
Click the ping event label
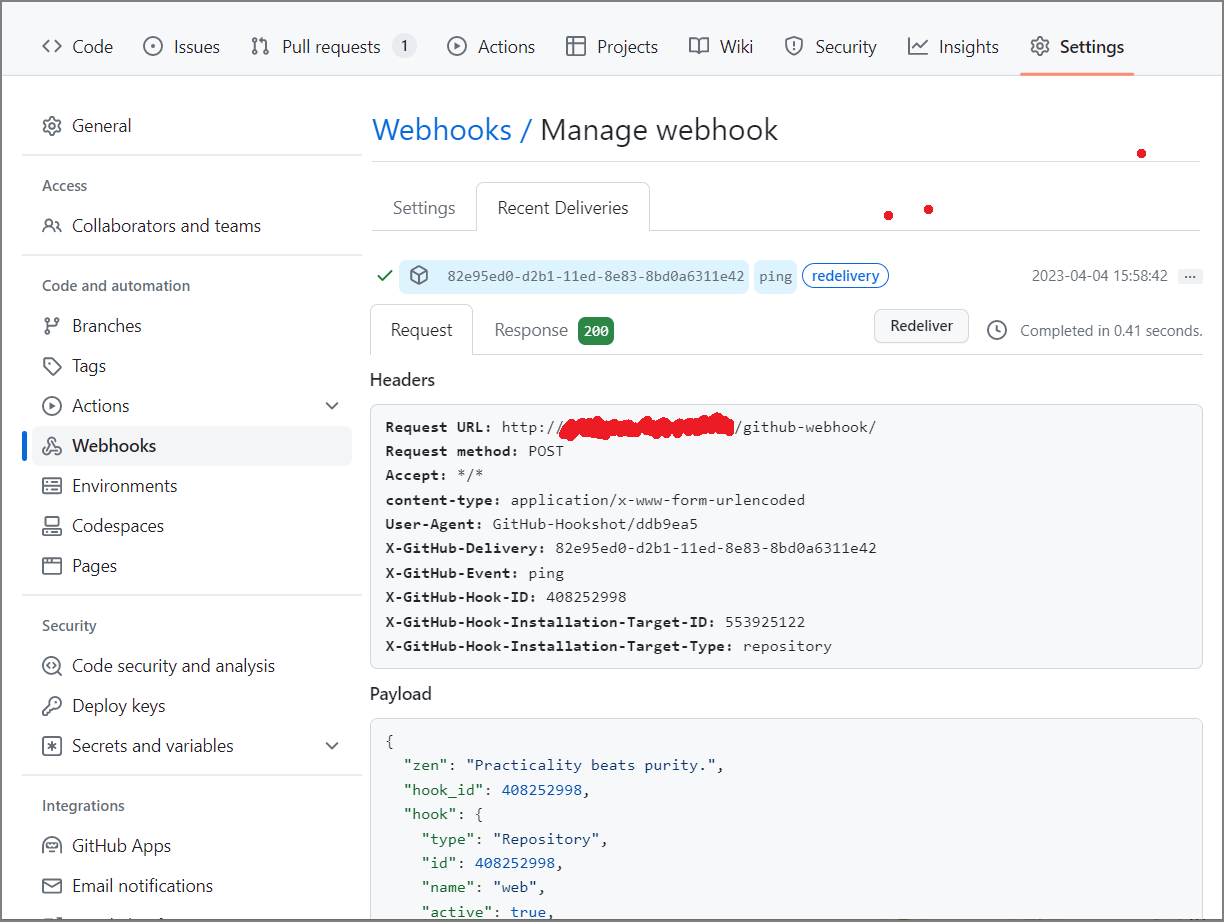click(775, 276)
